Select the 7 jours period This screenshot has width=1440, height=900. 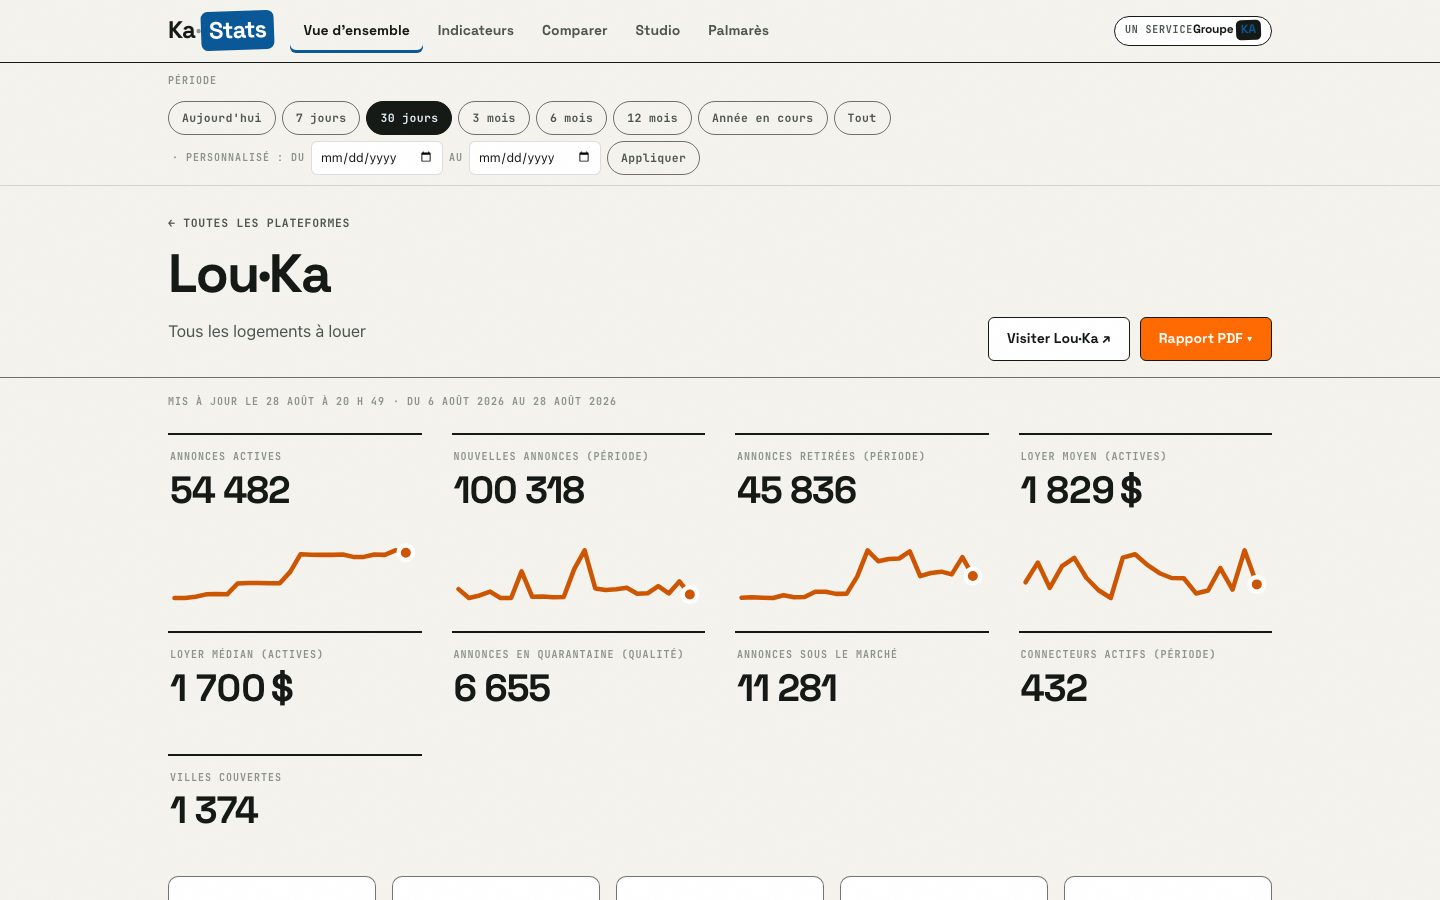pos(321,118)
